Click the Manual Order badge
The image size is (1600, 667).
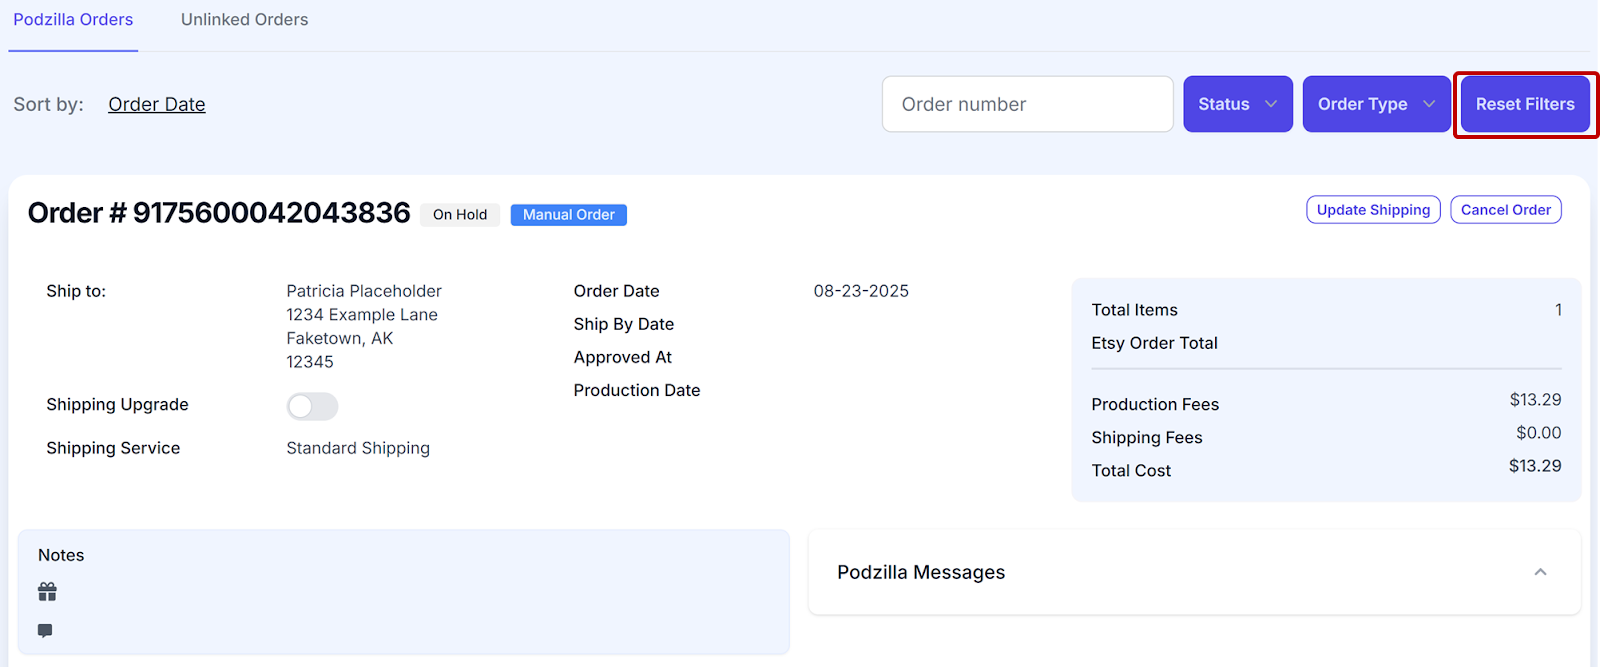click(x=568, y=215)
